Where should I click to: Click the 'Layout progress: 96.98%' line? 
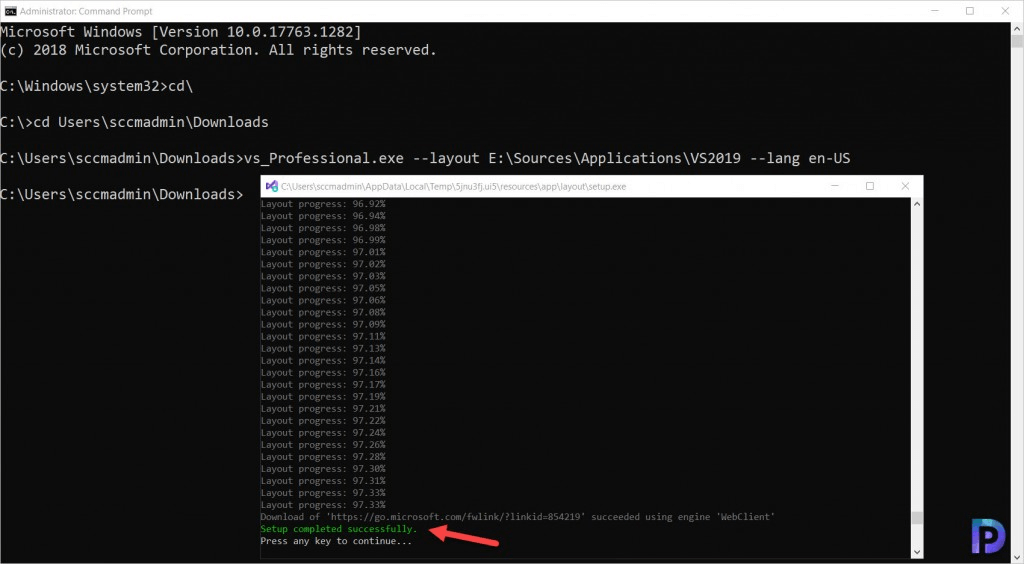(x=323, y=228)
